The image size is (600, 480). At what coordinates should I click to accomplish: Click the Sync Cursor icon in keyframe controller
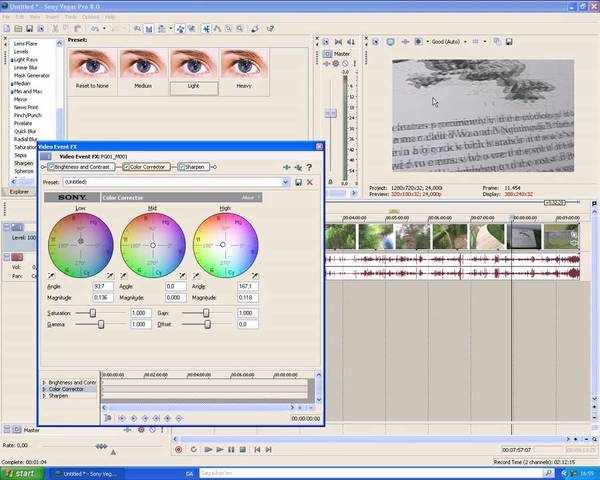click(x=108, y=418)
